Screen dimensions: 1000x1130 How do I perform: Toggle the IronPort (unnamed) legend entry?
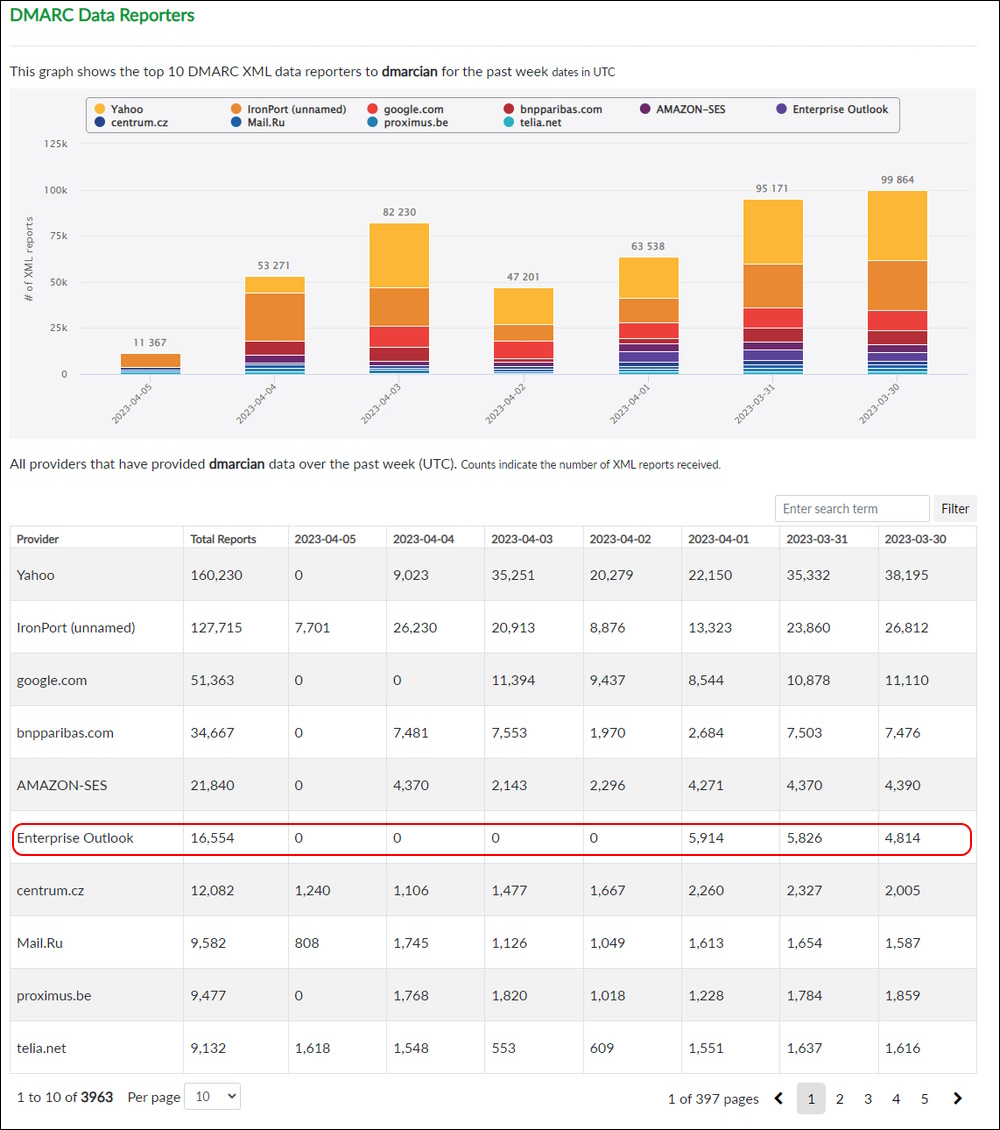click(x=288, y=109)
